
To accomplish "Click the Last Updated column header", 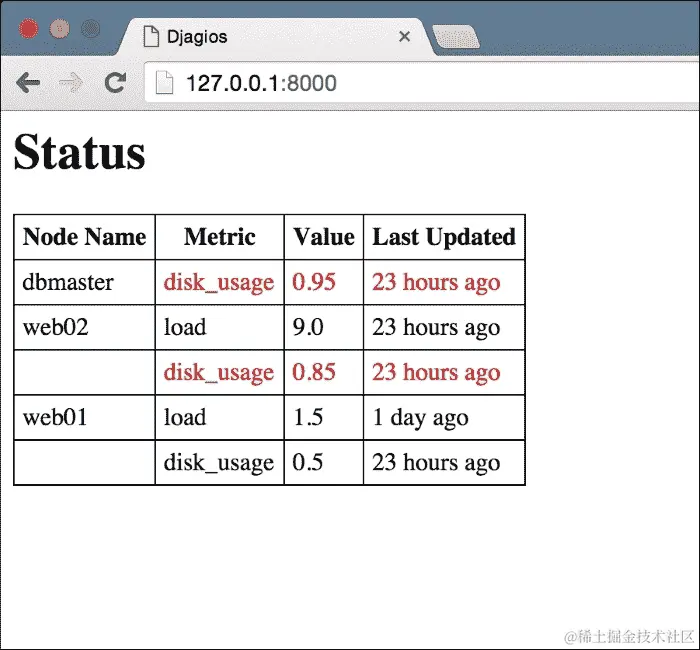I will [444, 237].
